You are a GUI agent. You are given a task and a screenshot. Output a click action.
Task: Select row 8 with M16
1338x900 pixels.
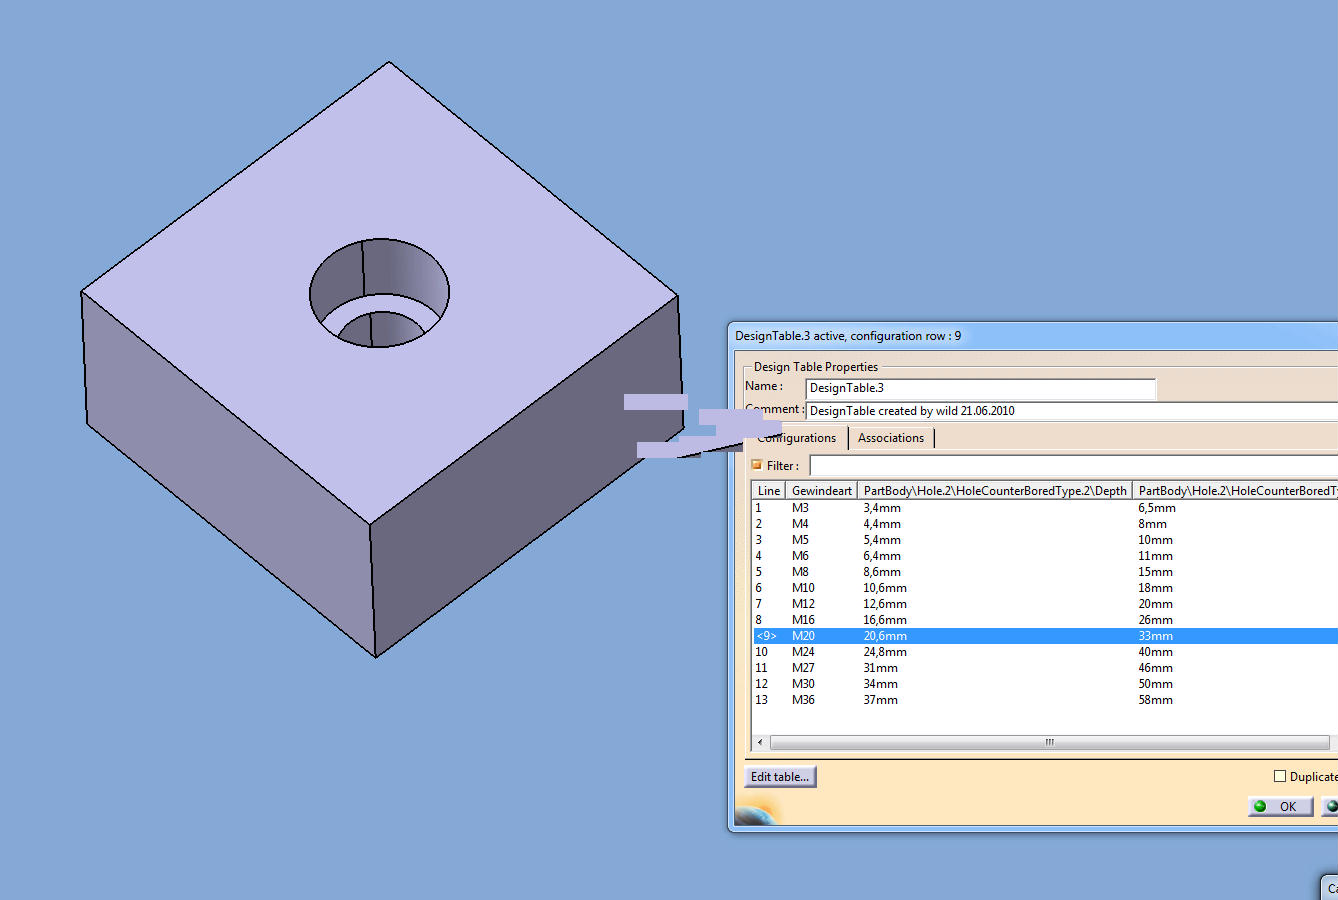pos(1045,620)
